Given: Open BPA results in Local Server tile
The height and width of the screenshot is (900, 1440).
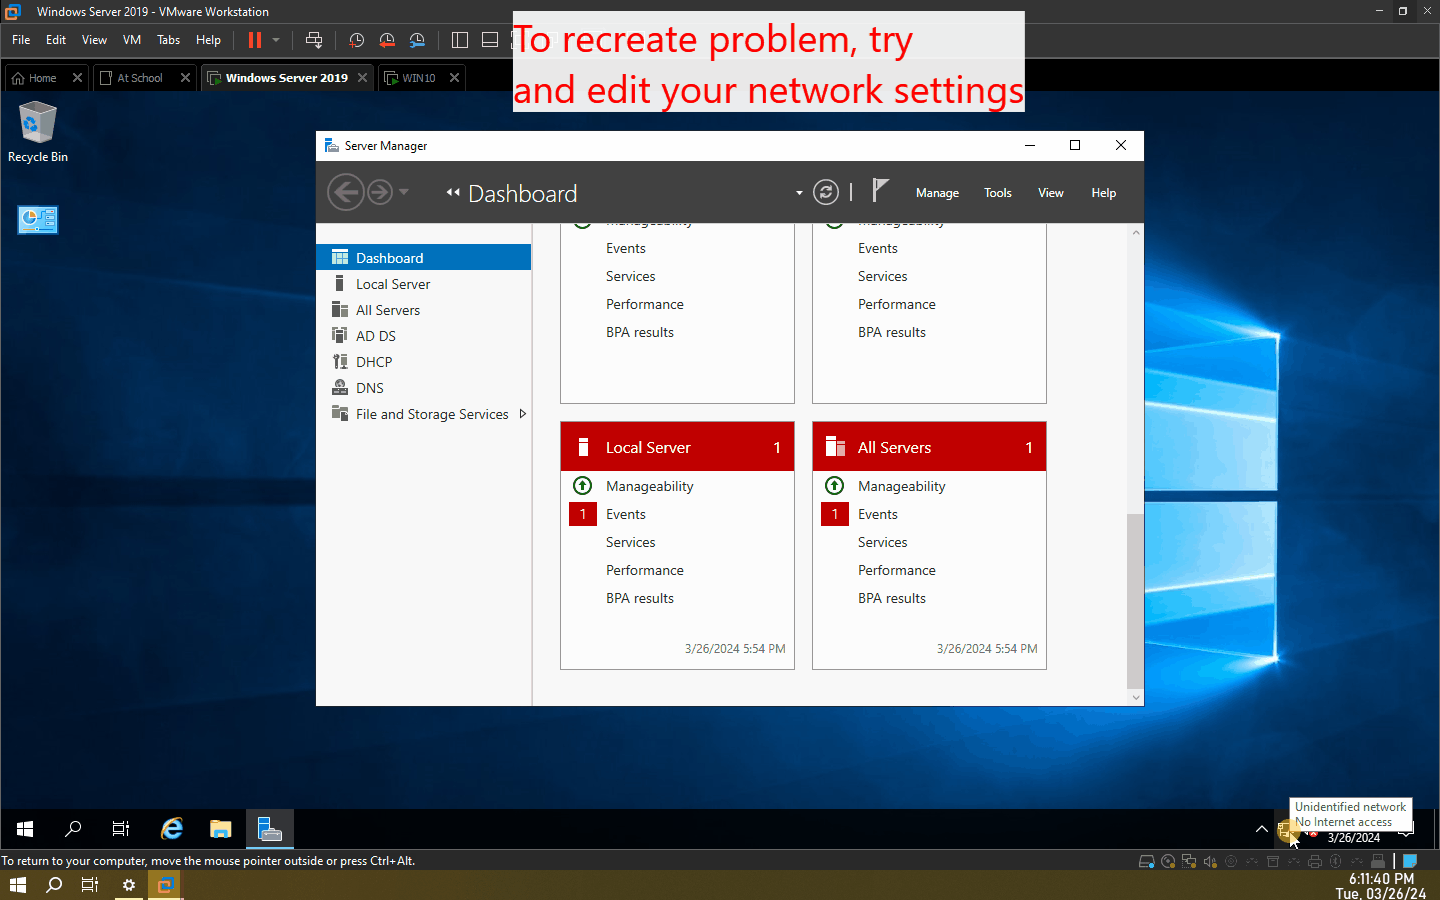Looking at the screenshot, I should 640,598.
